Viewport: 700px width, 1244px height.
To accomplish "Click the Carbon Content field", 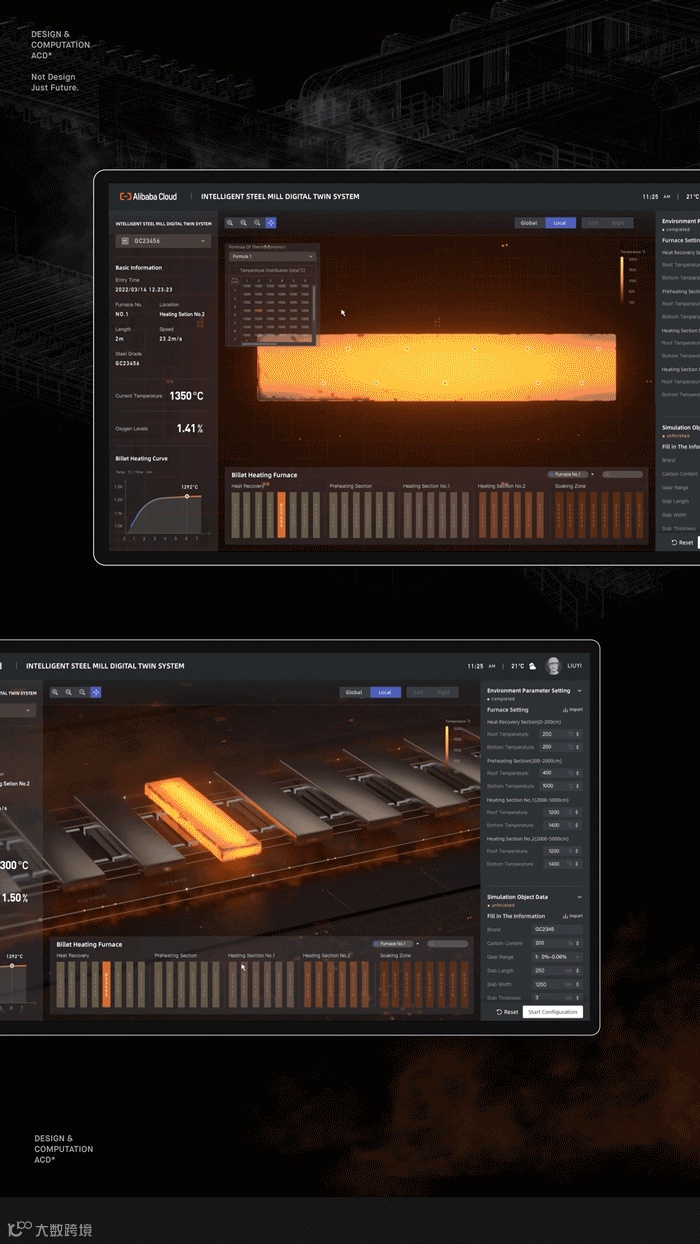I will pos(557,943).
